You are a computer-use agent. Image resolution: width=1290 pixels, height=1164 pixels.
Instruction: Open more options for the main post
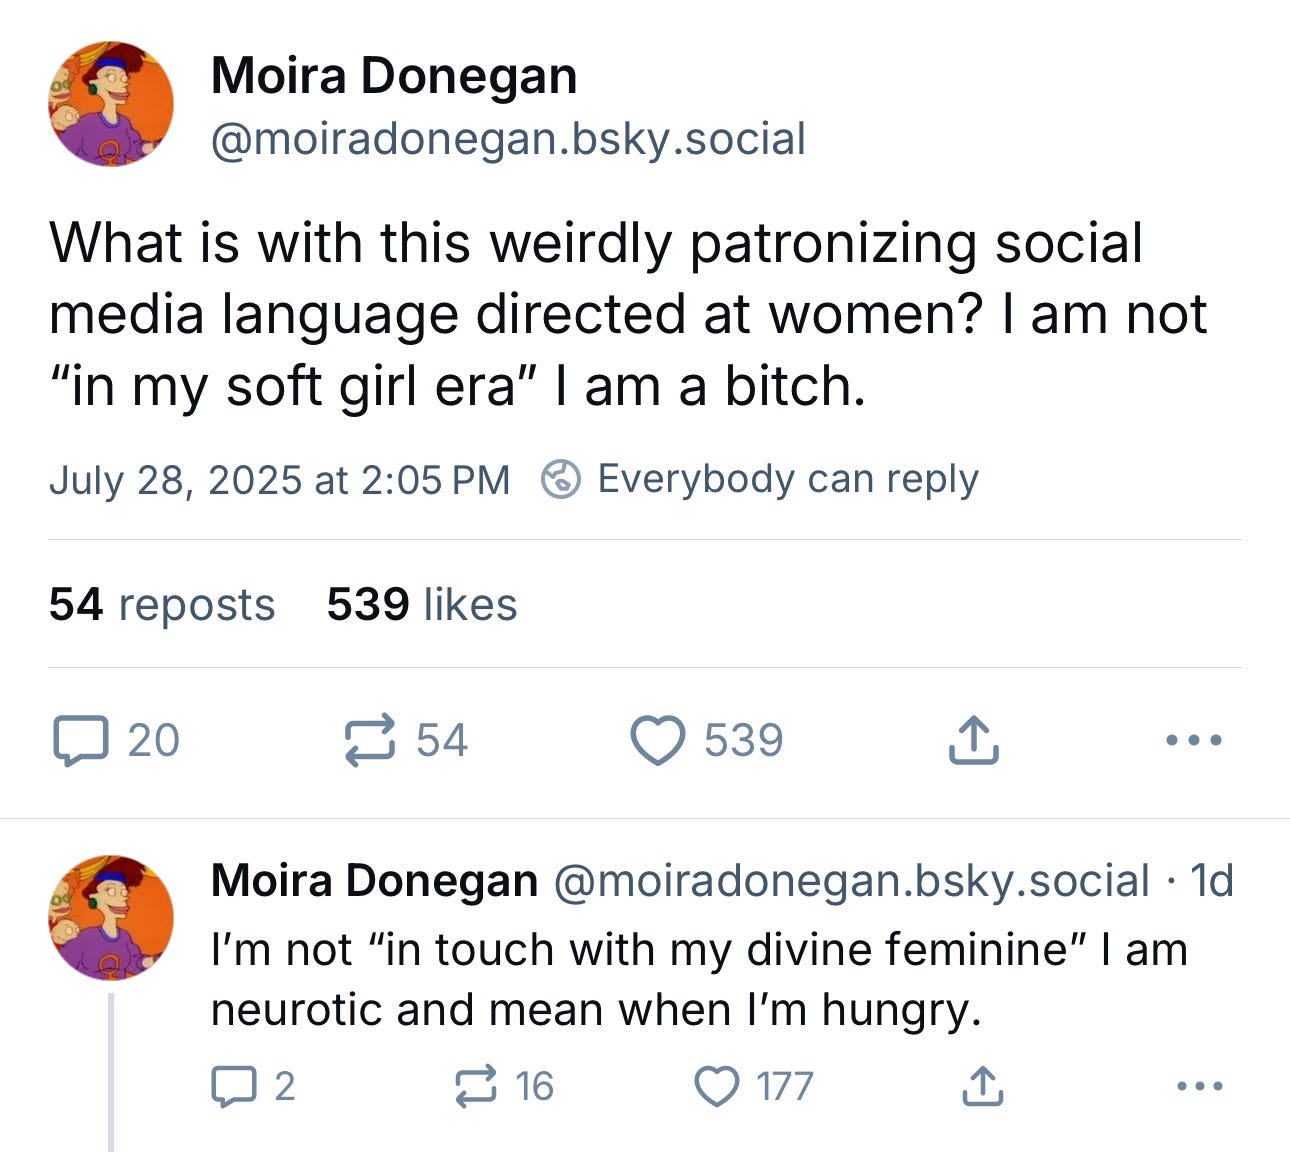point(1193,741)
